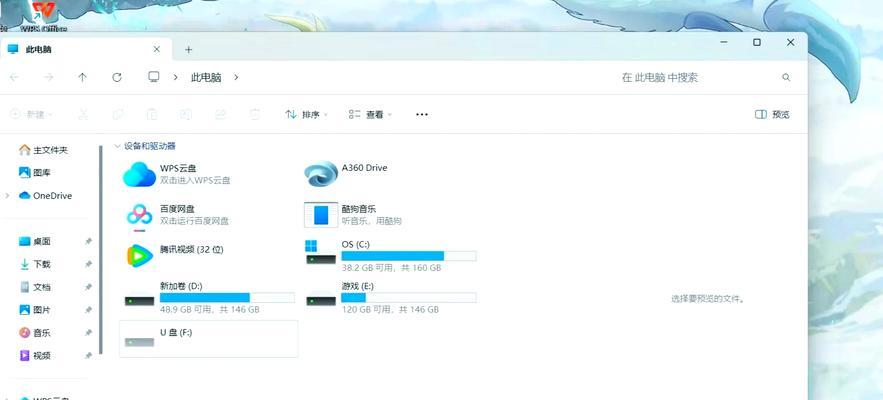
Task: Select the 酷狗音乐 icon
Action: (321, 215)
